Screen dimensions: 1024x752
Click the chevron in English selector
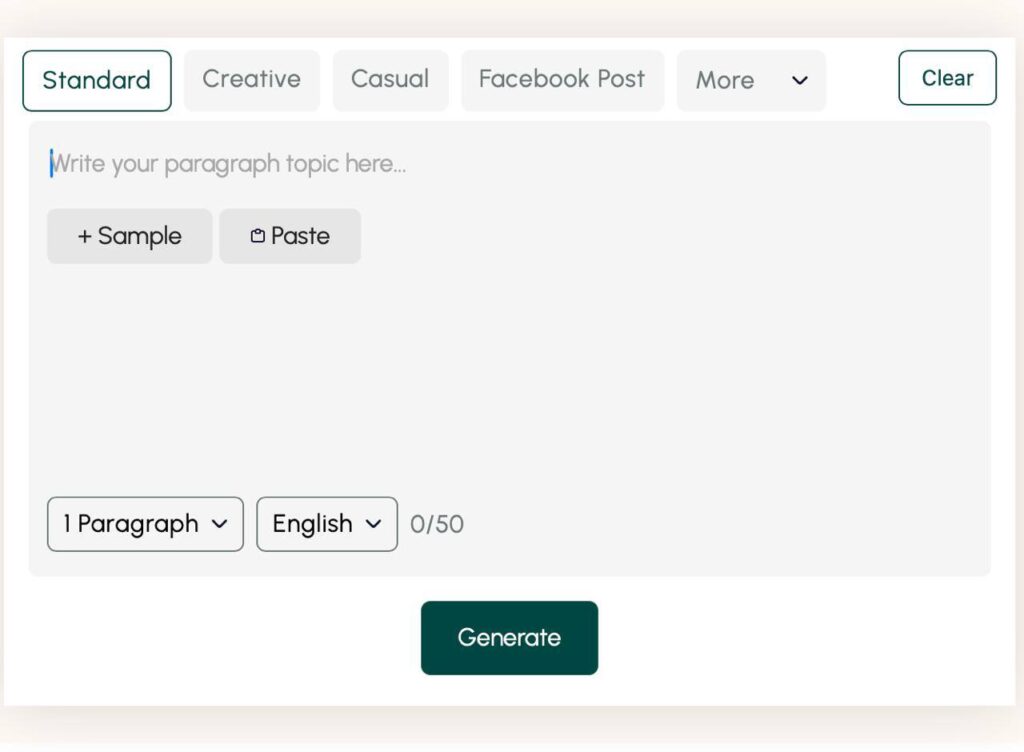tap(374, 524)
